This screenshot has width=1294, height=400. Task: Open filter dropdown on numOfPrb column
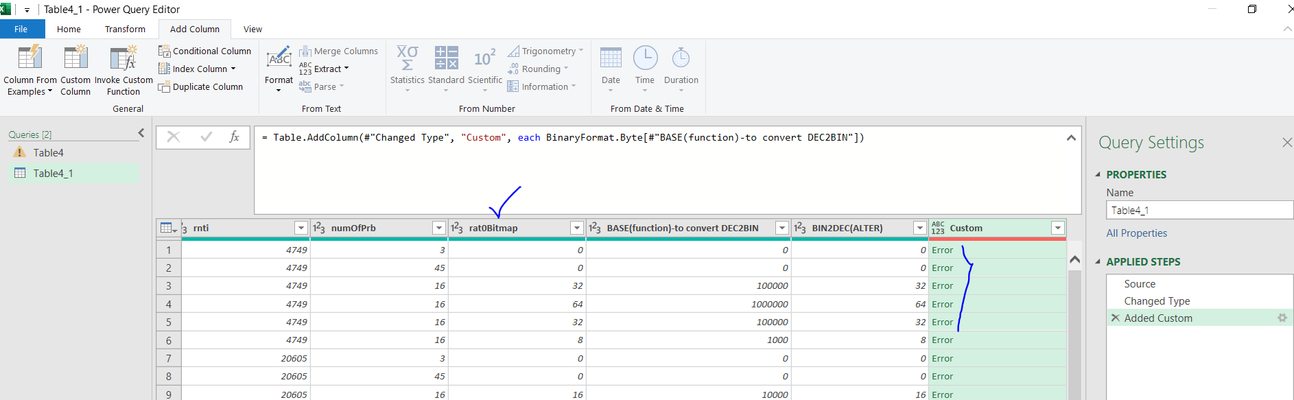tap(437, 228)
